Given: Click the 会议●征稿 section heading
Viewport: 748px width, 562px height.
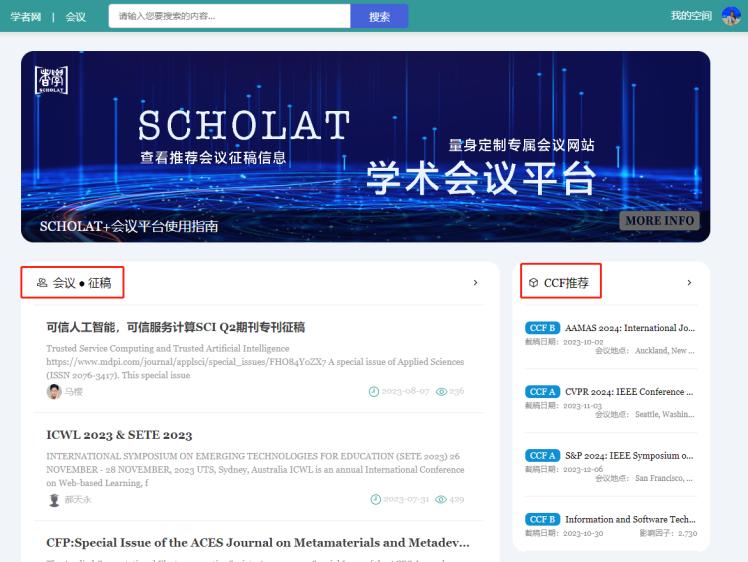Looking at the screenshot, I should (82, 283).
